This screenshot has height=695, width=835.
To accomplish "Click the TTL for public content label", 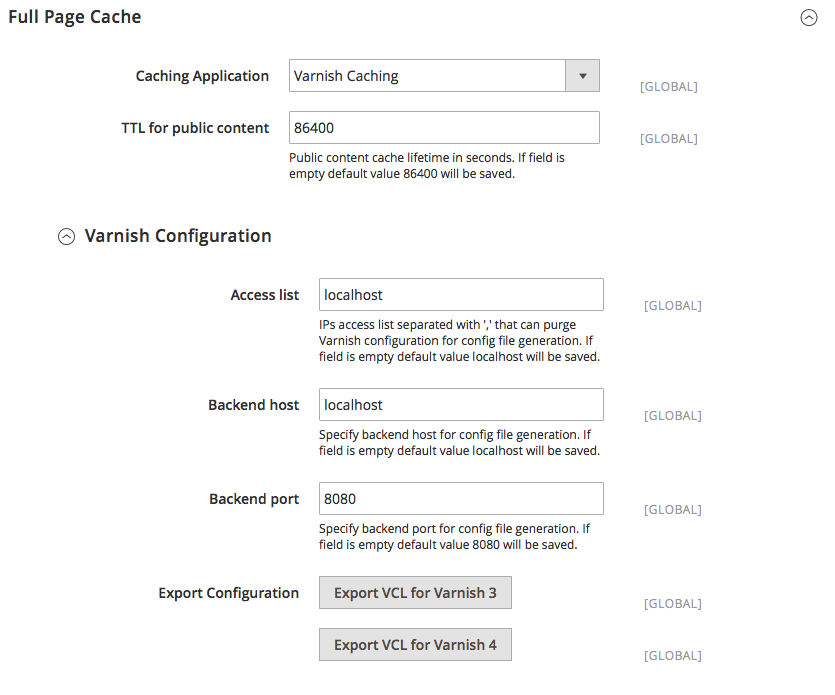I will pyautogui.click(x=195, y=128).
